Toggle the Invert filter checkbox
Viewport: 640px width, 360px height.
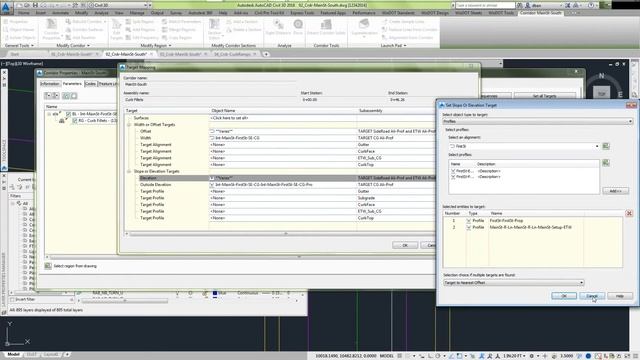pos(13,299)
